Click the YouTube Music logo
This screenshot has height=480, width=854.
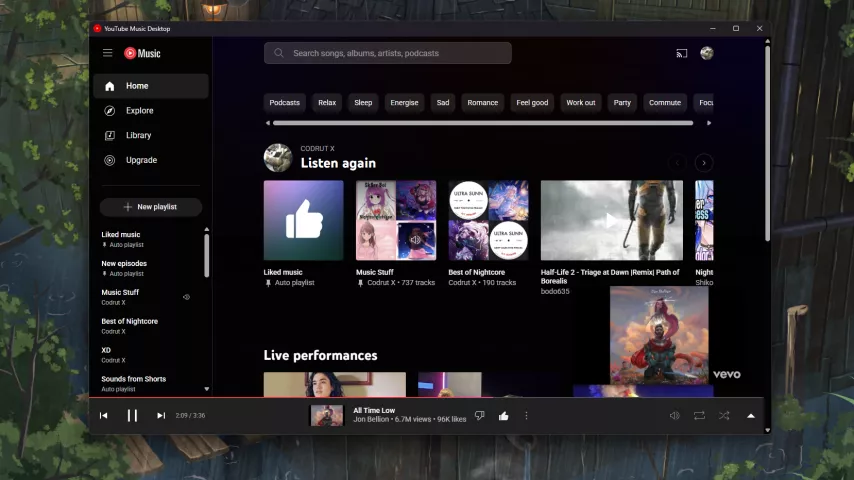click(142, 53)
